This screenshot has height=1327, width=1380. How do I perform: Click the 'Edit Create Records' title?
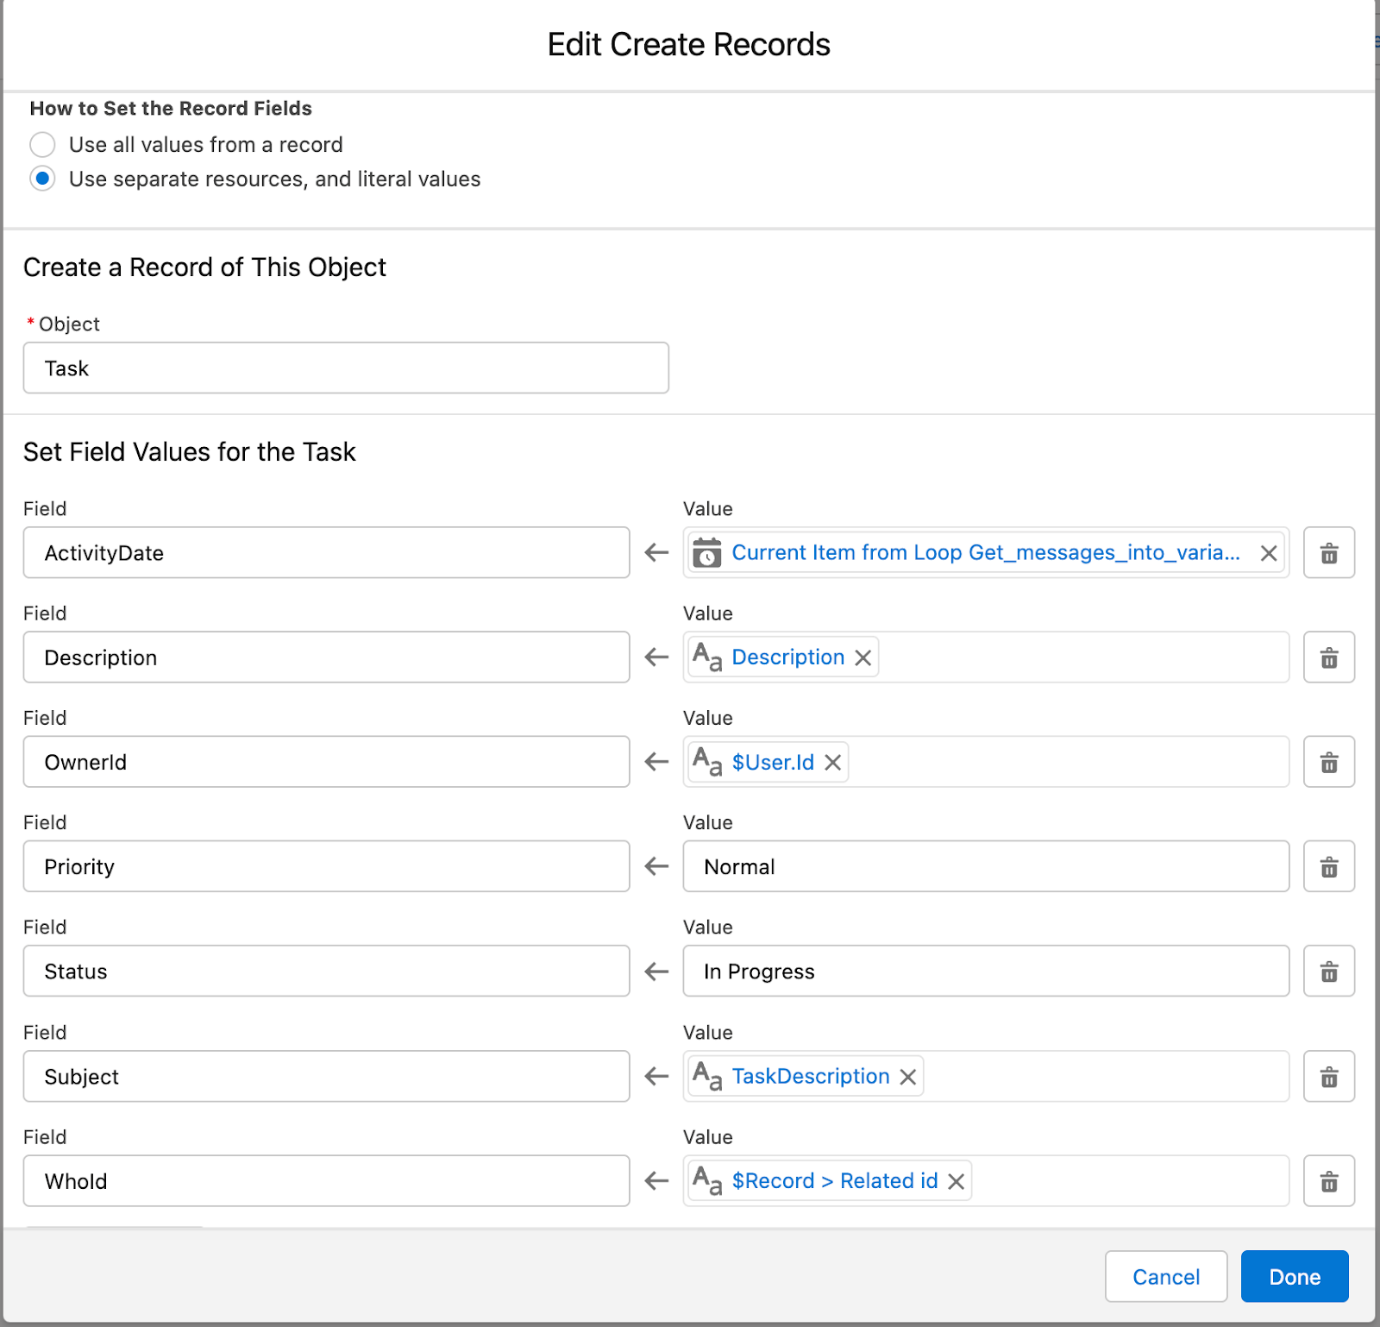pos(689,45)
